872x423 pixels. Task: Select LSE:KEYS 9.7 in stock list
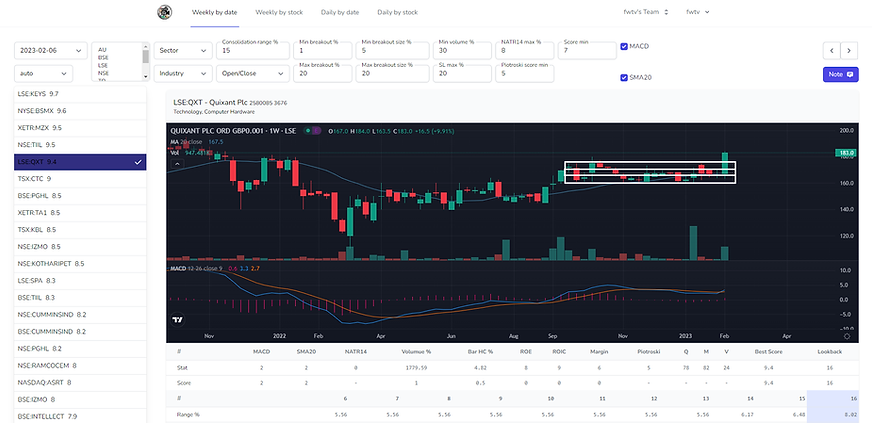pos(80,94)
